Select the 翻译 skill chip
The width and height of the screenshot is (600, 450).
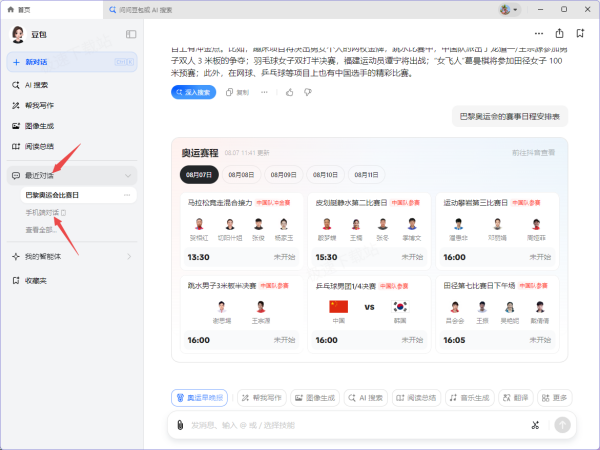click(515, 398)
